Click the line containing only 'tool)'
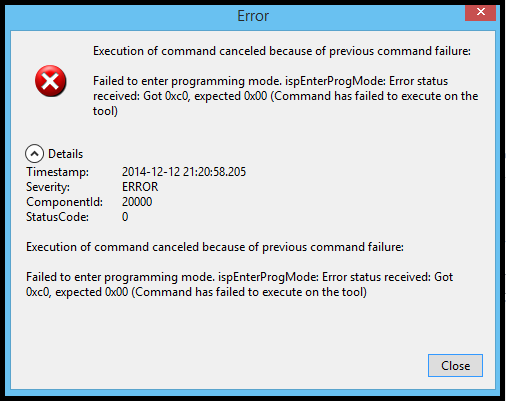506x401 pixels. [105, 111]
